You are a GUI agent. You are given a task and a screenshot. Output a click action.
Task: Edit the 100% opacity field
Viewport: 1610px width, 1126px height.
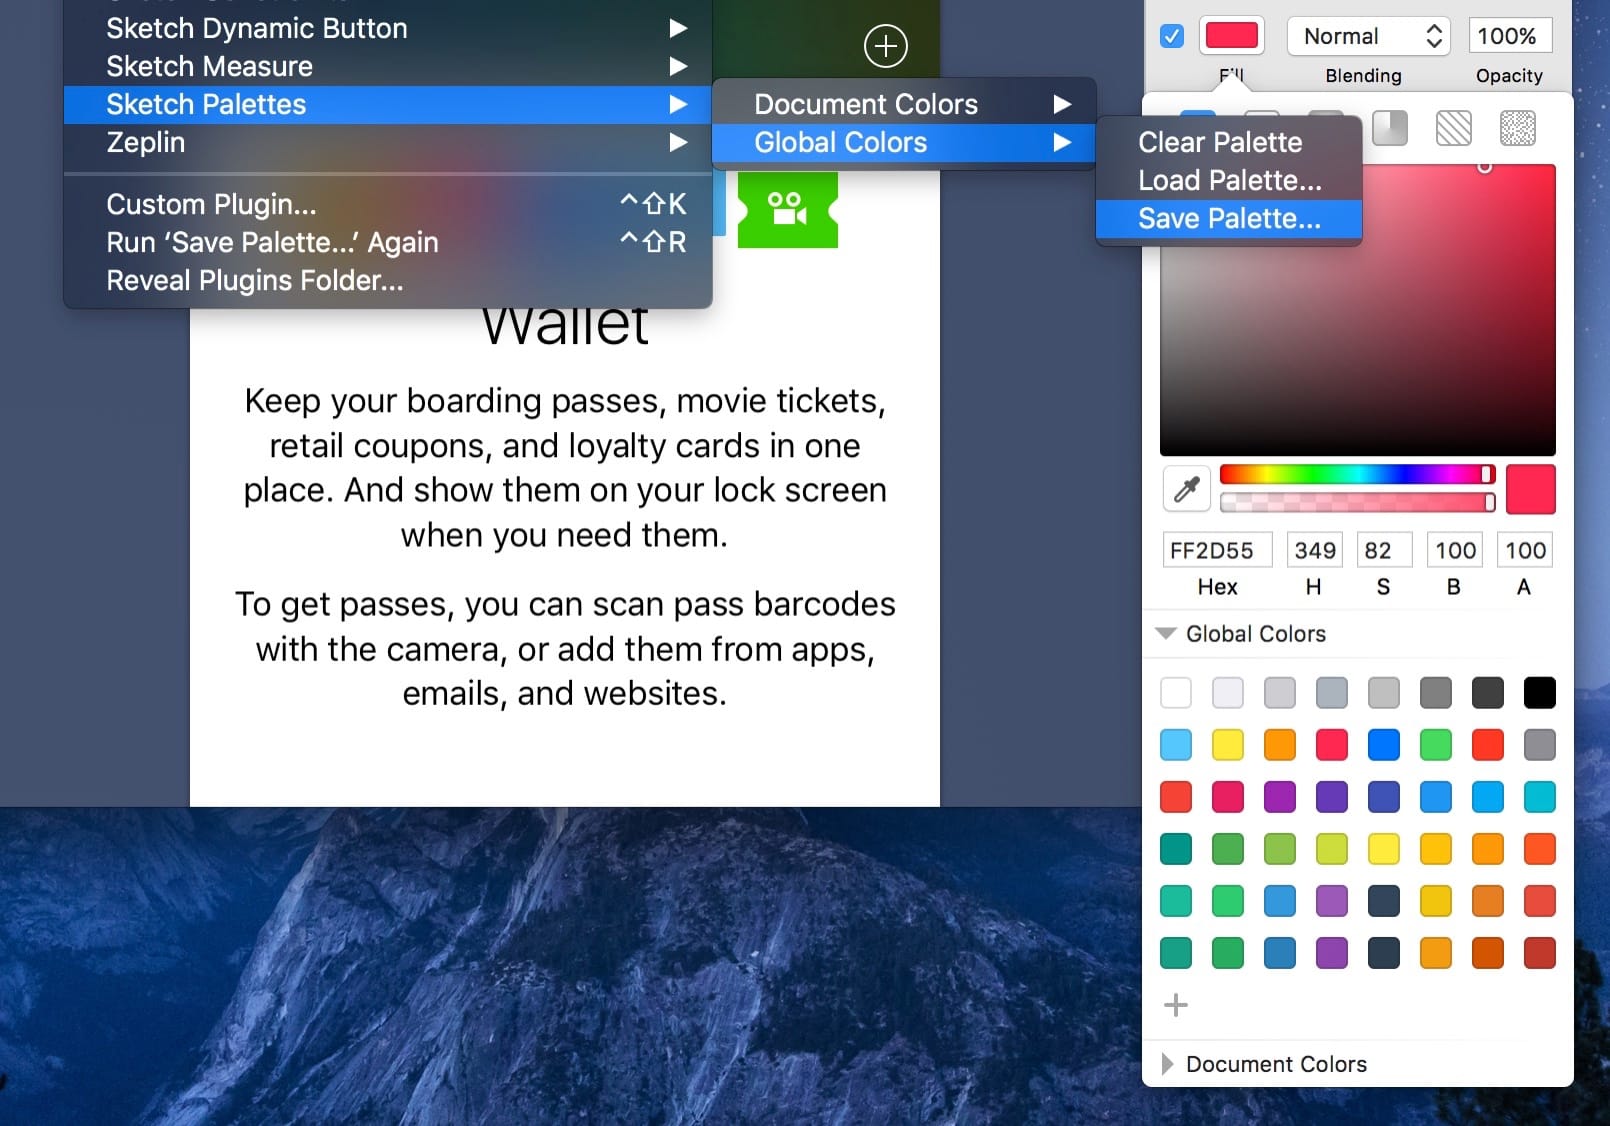1509,36
